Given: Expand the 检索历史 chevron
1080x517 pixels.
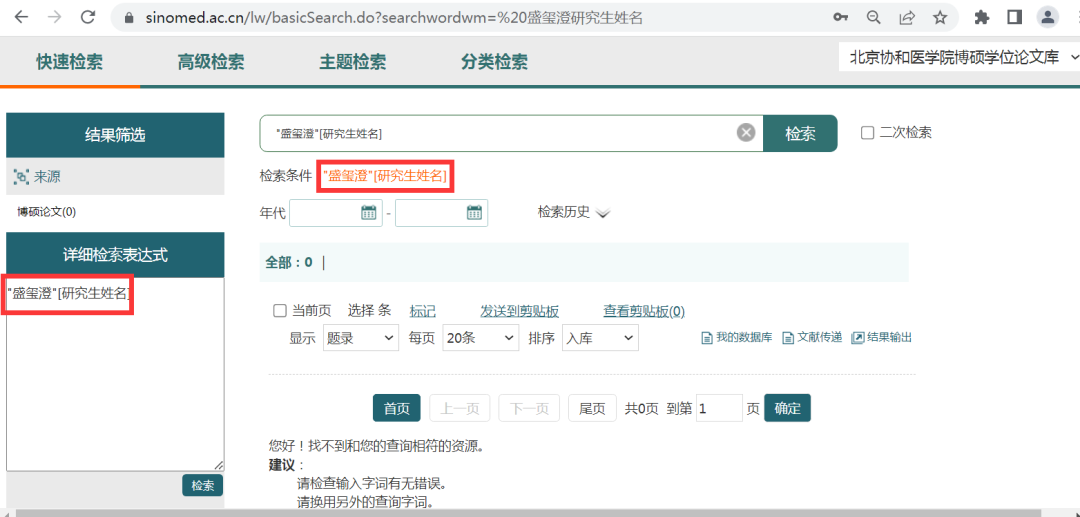Looking at the screenshot, I should coord(603,213).
